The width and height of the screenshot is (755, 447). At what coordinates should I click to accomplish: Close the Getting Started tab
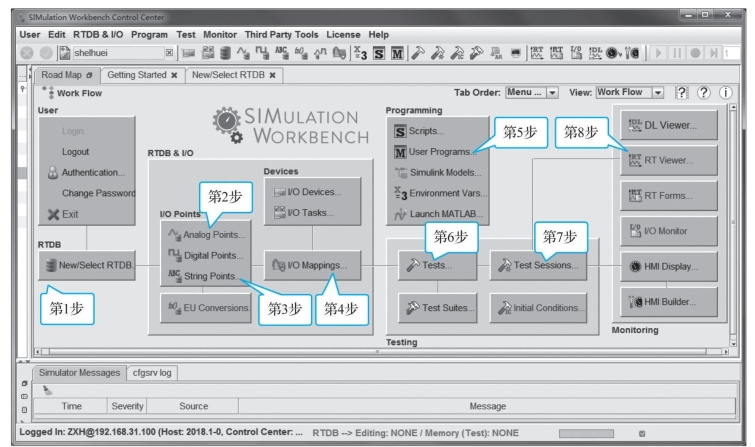174,75
